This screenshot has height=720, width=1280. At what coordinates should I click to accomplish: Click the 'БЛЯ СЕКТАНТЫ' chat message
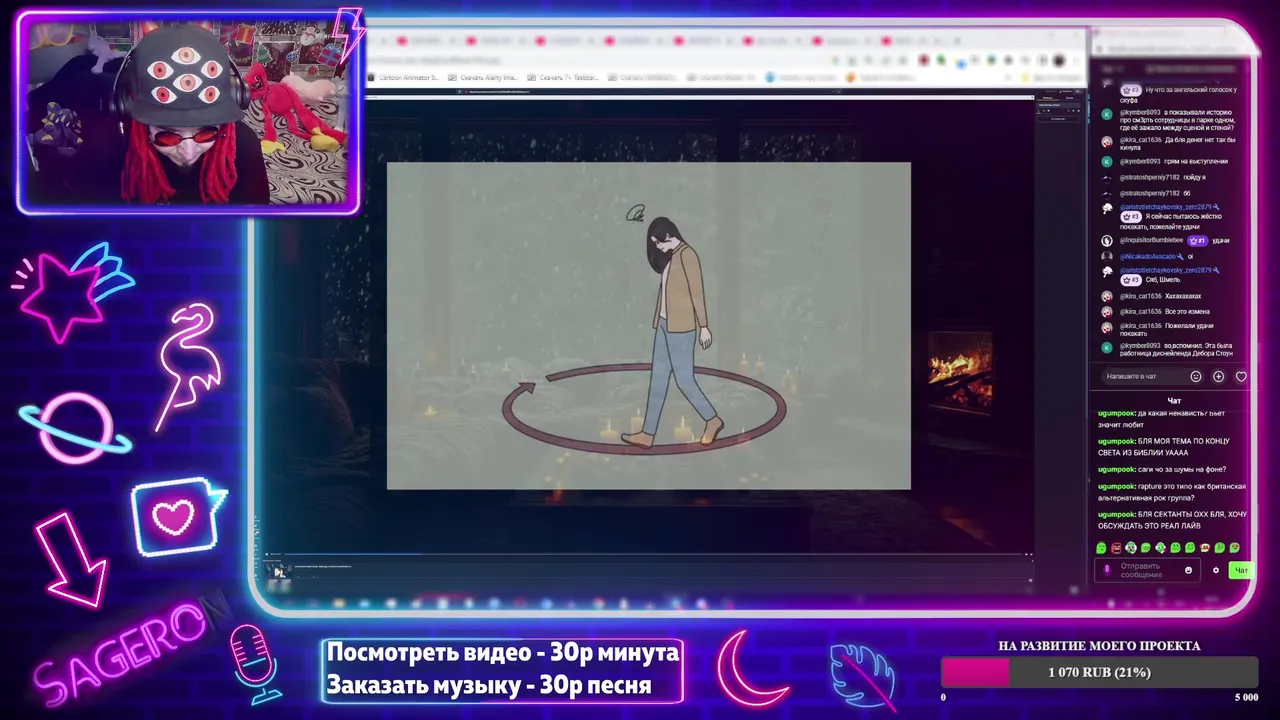(1172, 520)
